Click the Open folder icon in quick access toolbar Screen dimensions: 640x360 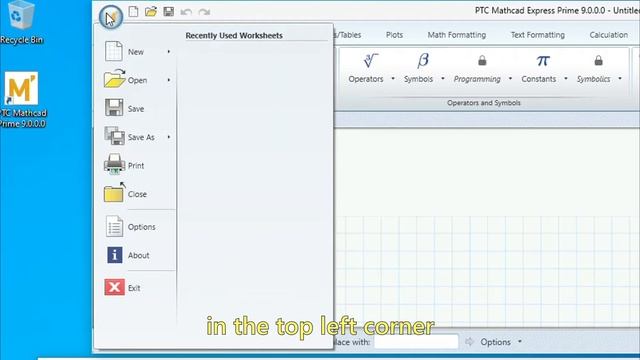click(151, 11)
